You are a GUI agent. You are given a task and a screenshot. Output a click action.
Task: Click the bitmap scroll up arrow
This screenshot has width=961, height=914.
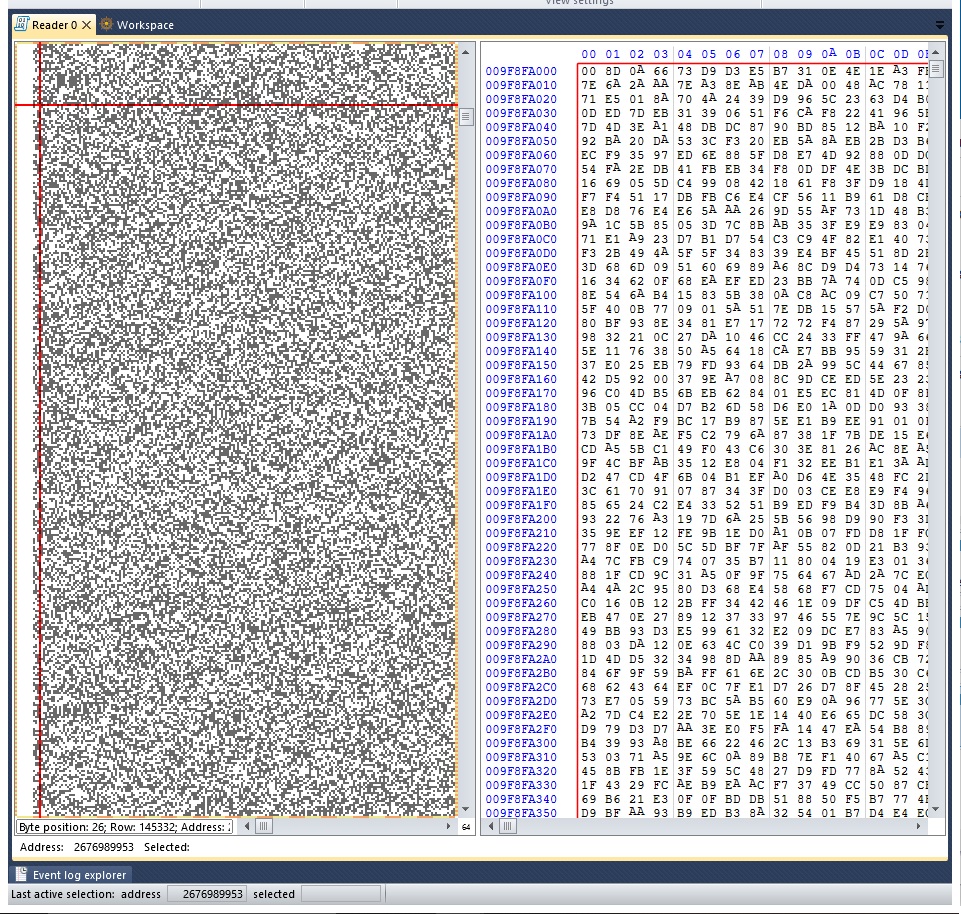click(465, 51)
